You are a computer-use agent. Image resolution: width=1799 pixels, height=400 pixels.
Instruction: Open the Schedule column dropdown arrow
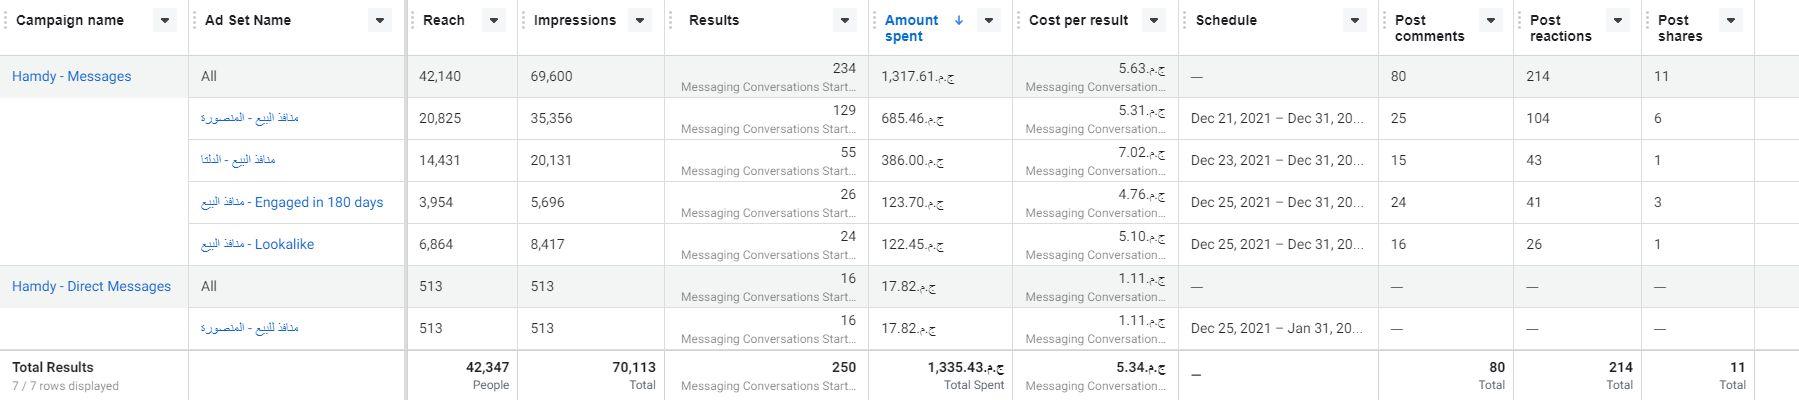(1355, 20)
